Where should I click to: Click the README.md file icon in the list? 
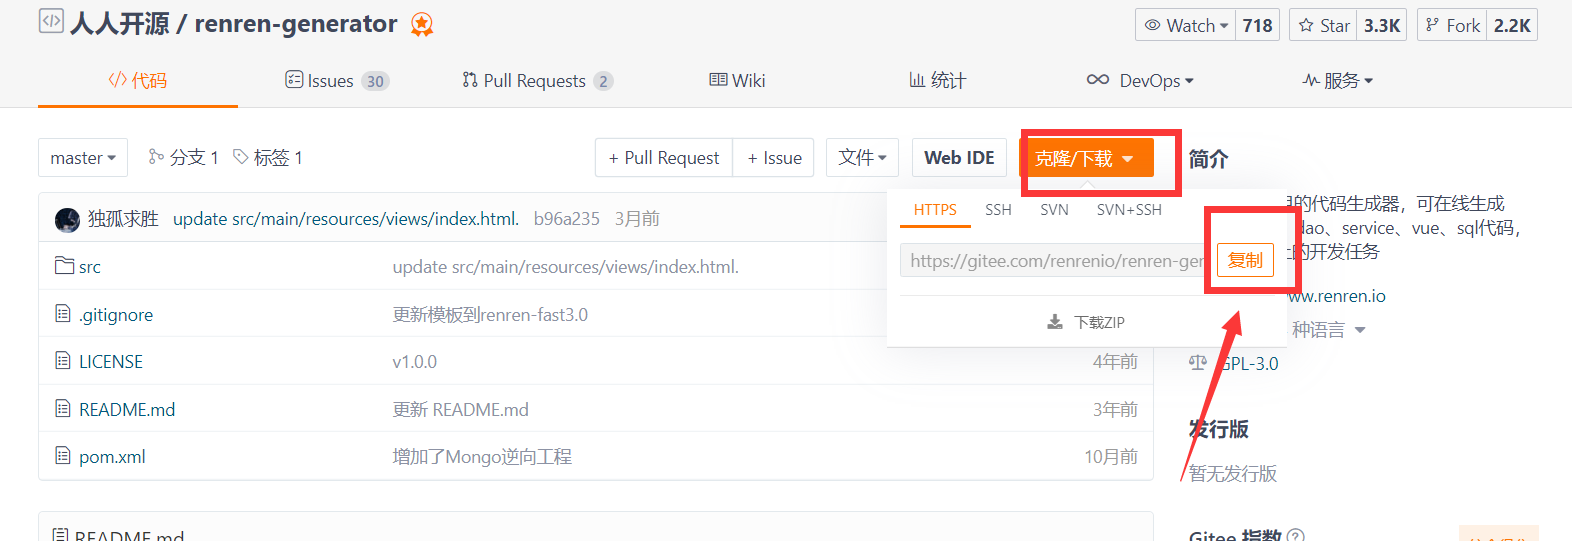pyautogui.click(x=63, y=408)
